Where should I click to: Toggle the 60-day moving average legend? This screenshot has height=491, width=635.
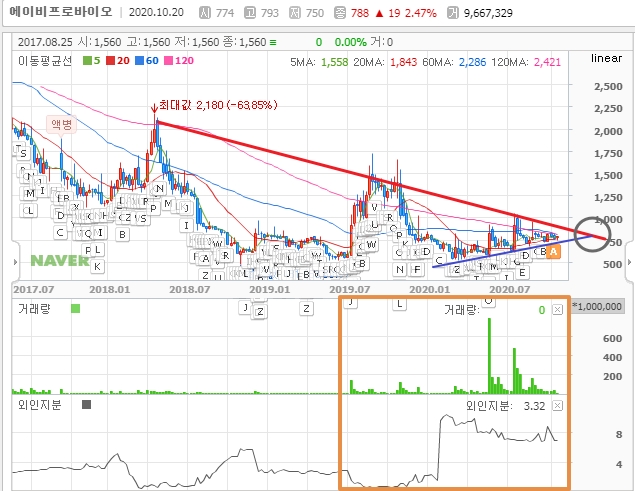tap(147, 61)
